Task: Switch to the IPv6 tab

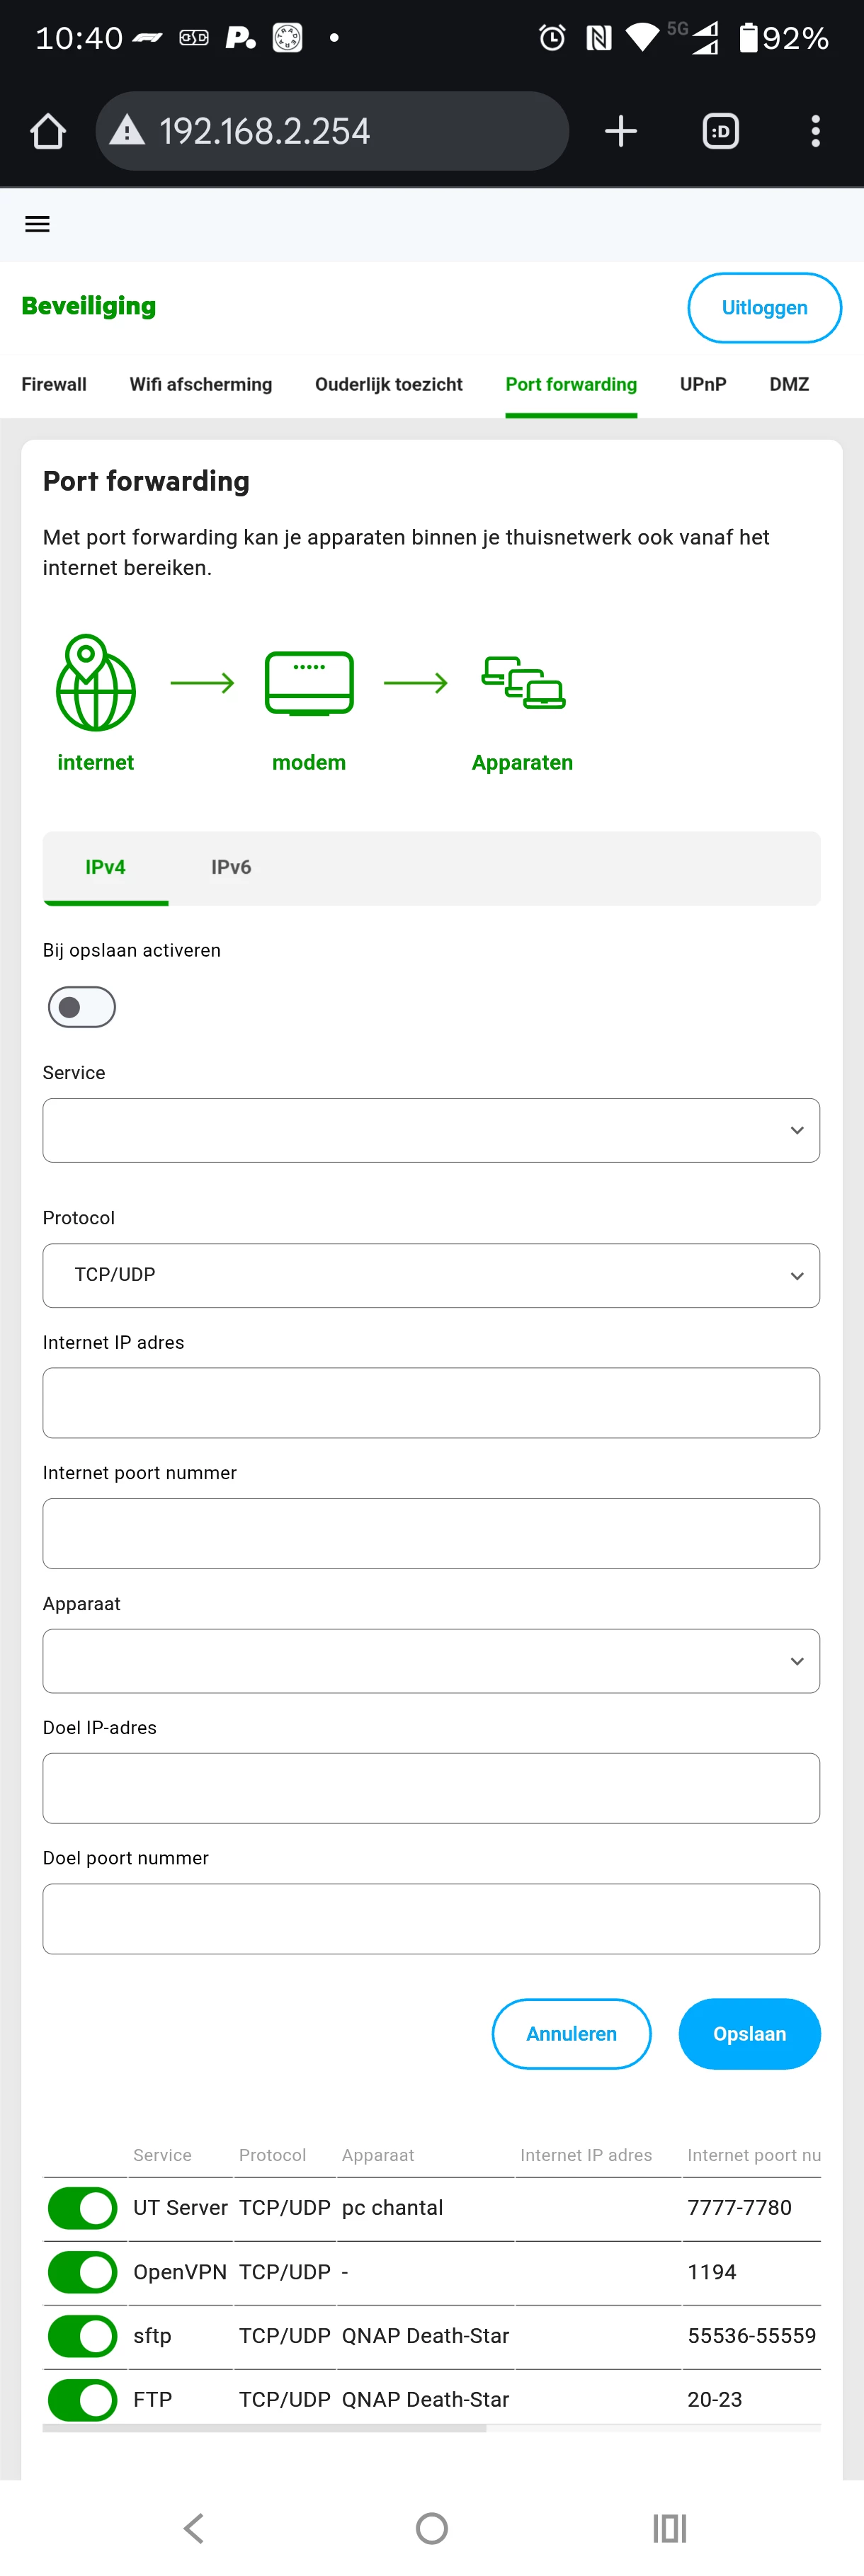Action: coord(231,867)
